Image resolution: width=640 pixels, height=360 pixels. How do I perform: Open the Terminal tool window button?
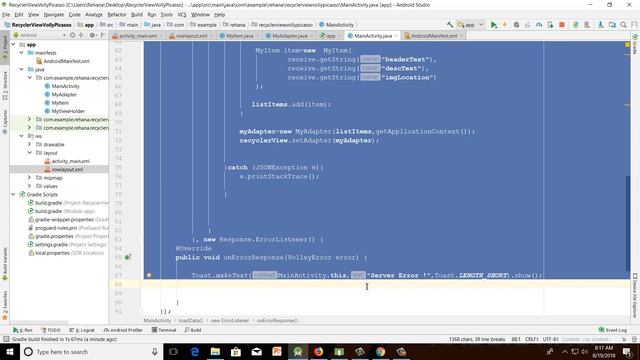(164, 330)
